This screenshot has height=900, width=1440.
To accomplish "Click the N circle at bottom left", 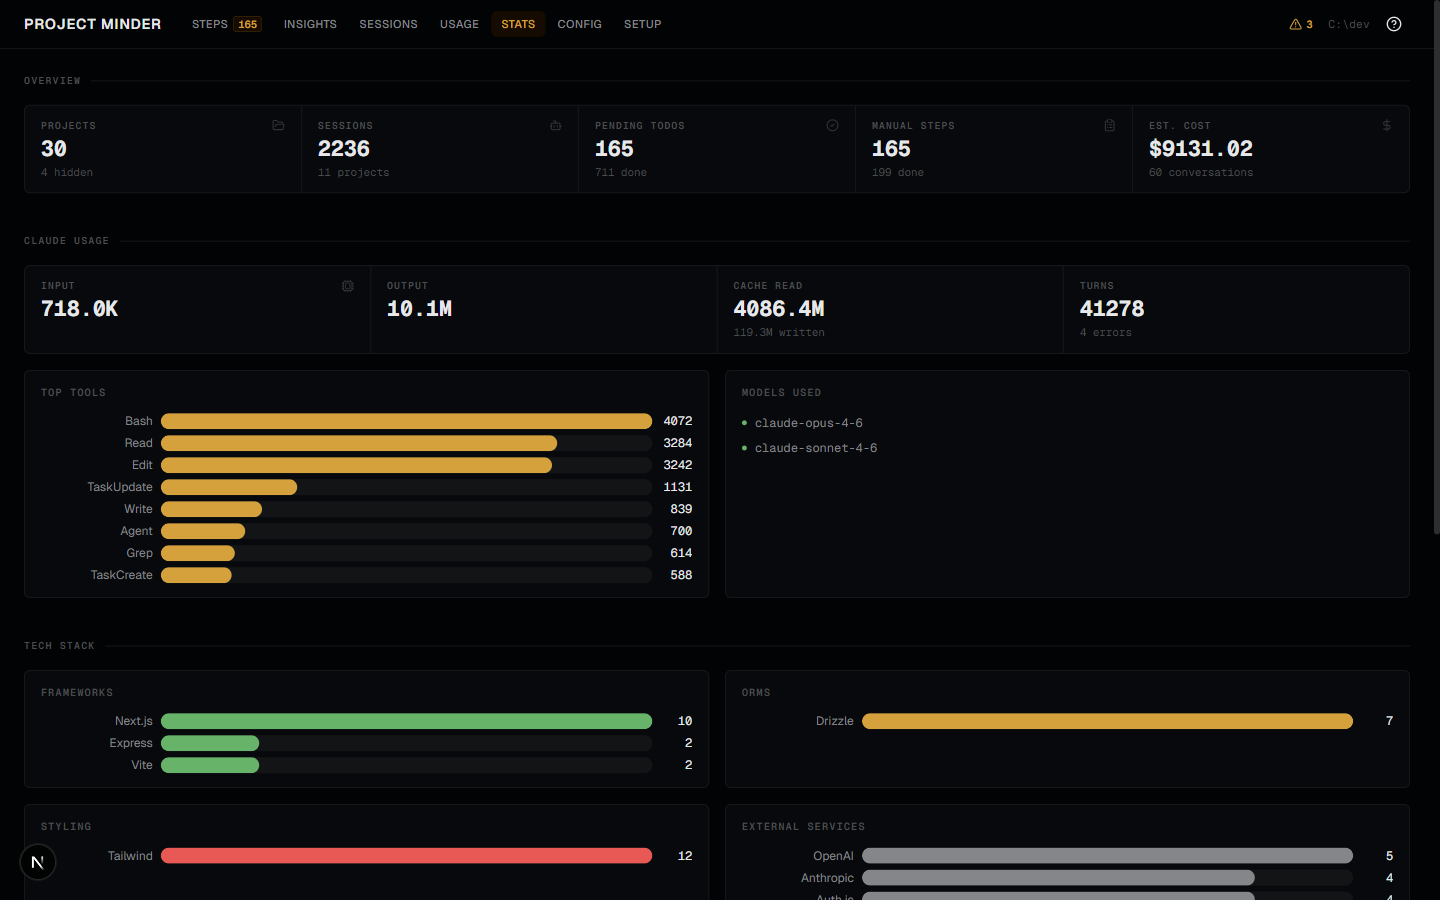I will [37, 861].
